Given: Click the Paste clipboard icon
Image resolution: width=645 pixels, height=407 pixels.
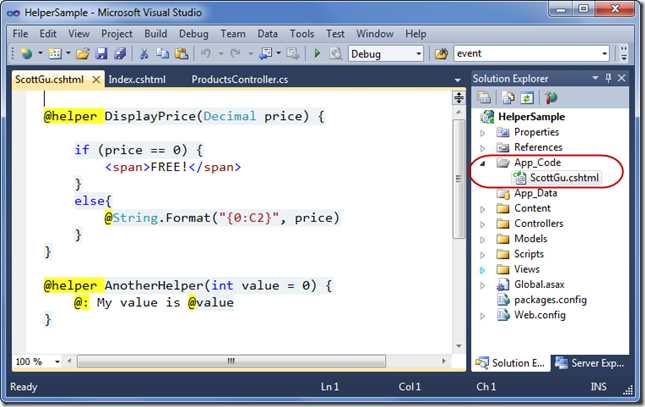Looking at the screenshot, I should (182, 53).
